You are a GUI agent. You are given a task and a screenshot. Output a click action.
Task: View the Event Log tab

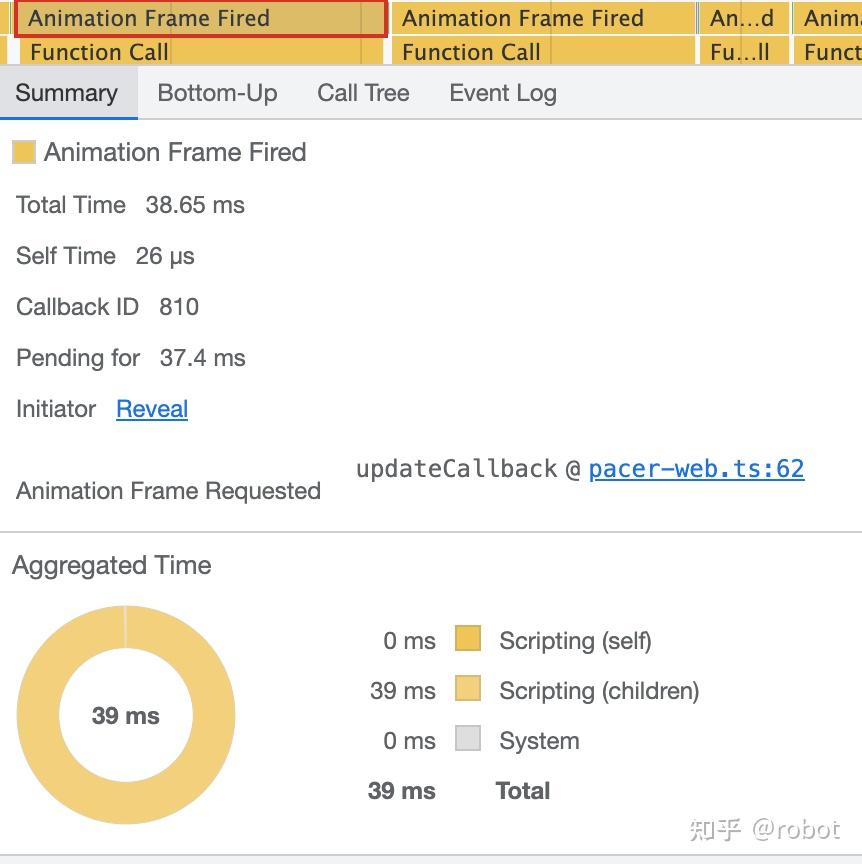pos(502,93)
